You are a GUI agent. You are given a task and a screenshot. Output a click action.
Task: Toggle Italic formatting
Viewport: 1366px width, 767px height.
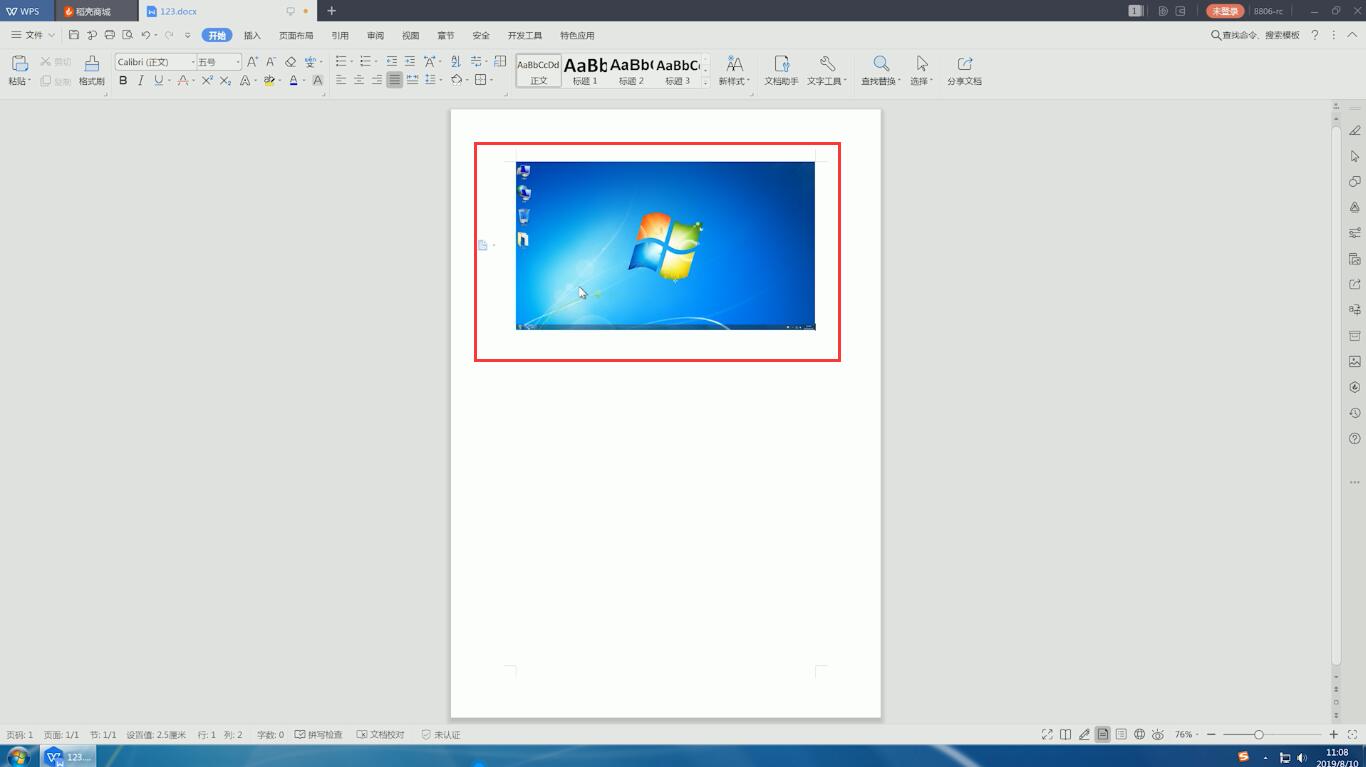pos(140,81)
